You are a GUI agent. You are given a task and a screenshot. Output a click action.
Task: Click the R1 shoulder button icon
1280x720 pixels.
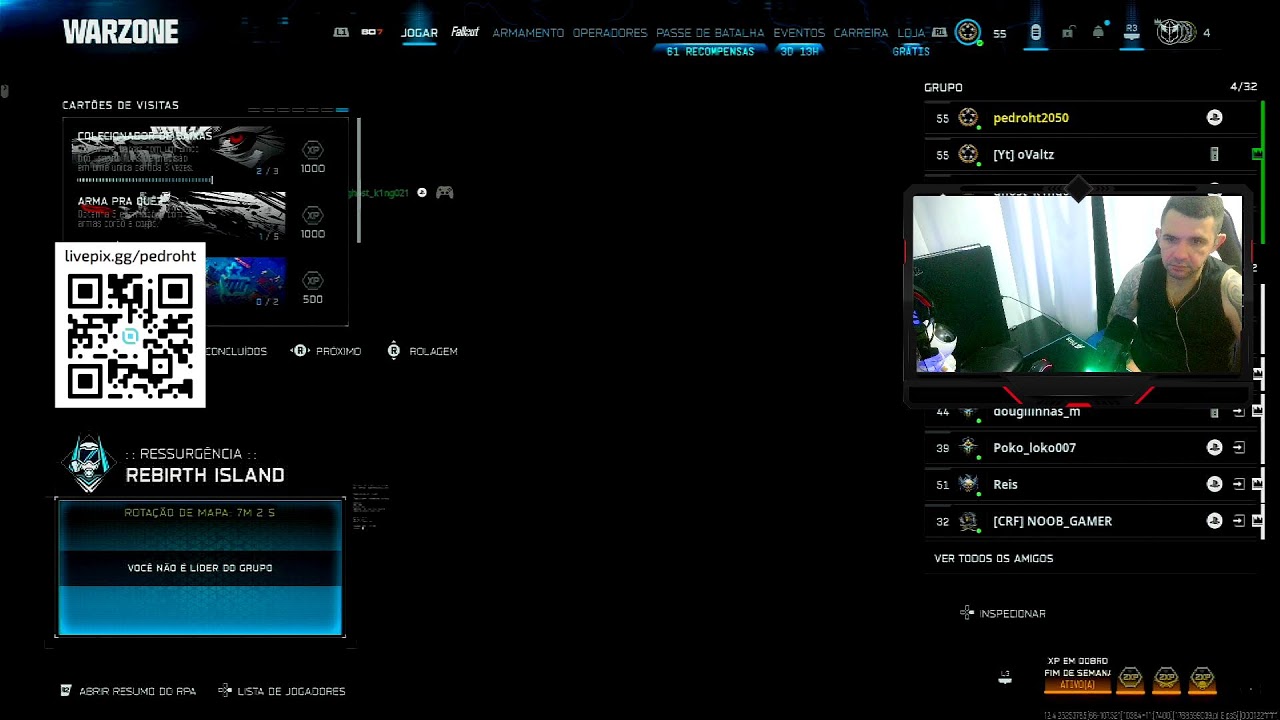[939, 33]
